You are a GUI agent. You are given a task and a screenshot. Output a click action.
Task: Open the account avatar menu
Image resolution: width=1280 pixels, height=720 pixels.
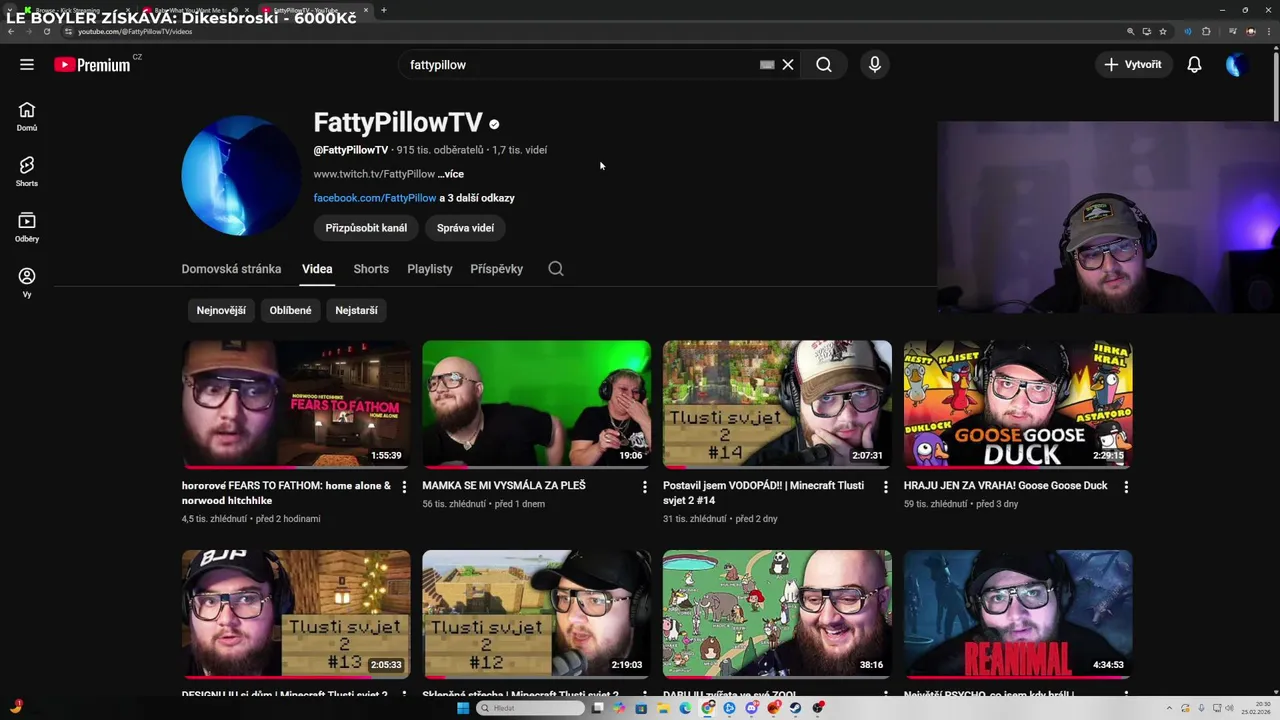pos(1236,65)
